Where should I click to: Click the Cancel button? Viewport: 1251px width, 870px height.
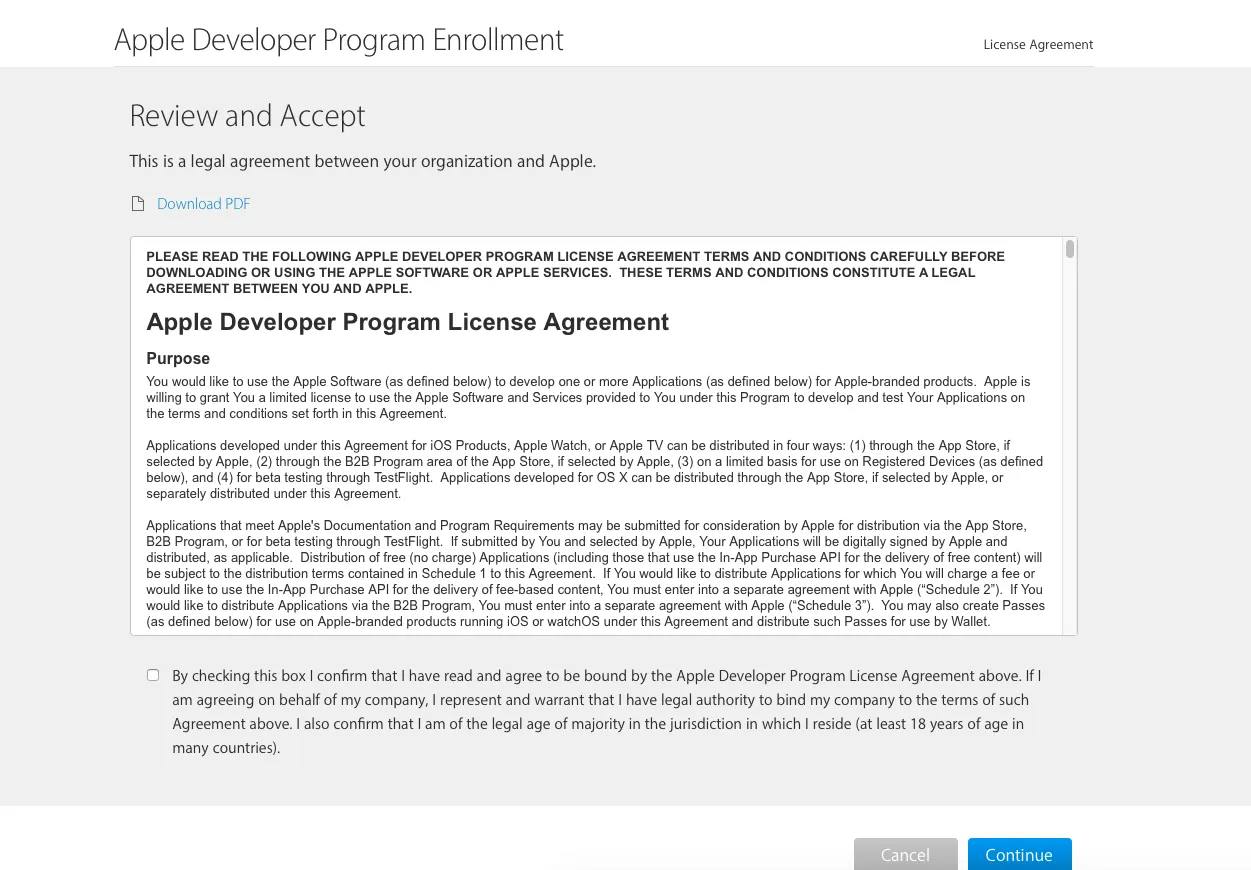(905, 854)
